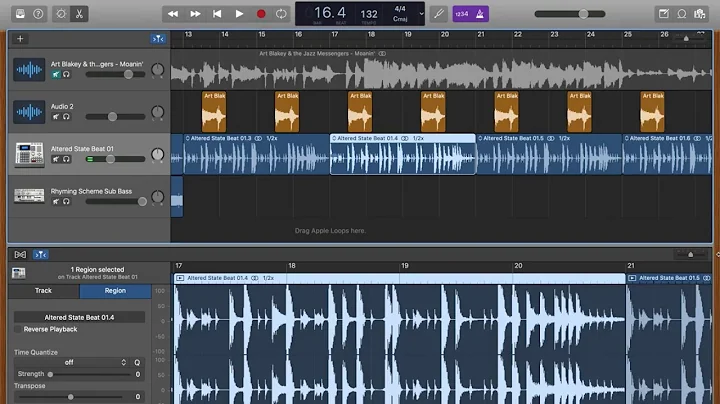Toggle editor Catch Playhead button
720x404 pixels.
(40, 254)
